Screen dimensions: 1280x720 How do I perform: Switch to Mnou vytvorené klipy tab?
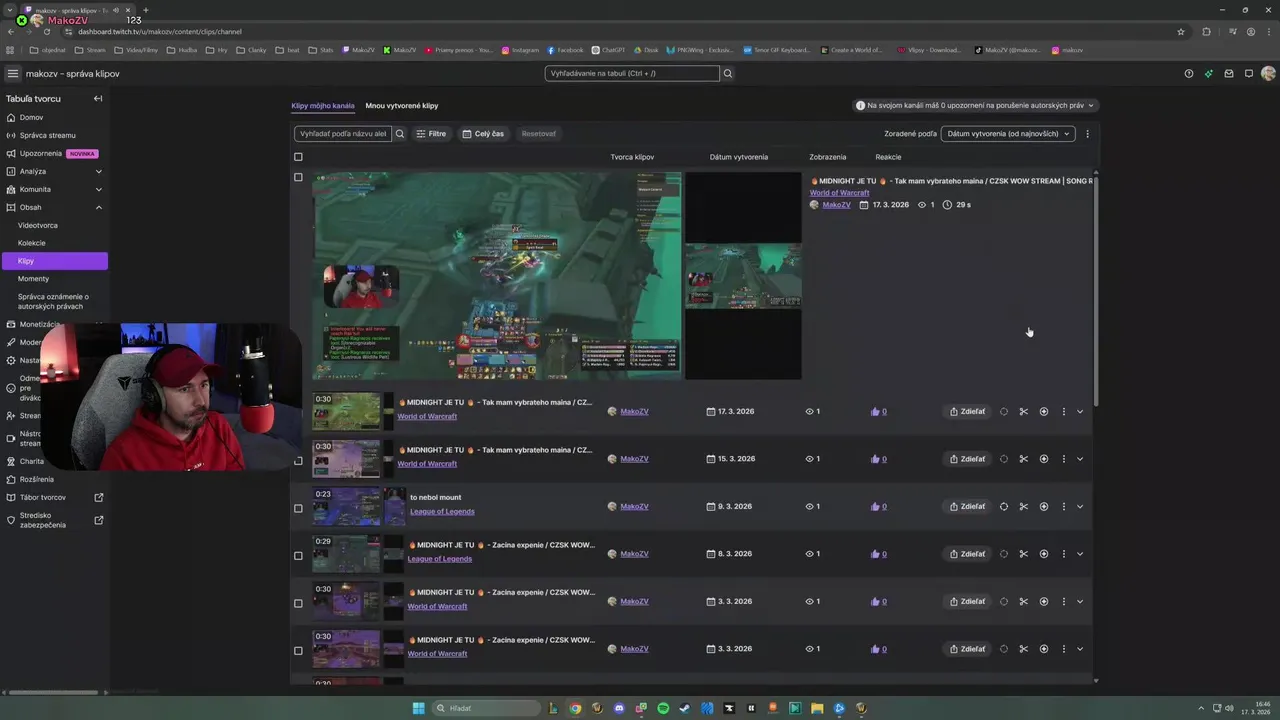[402, 105]
